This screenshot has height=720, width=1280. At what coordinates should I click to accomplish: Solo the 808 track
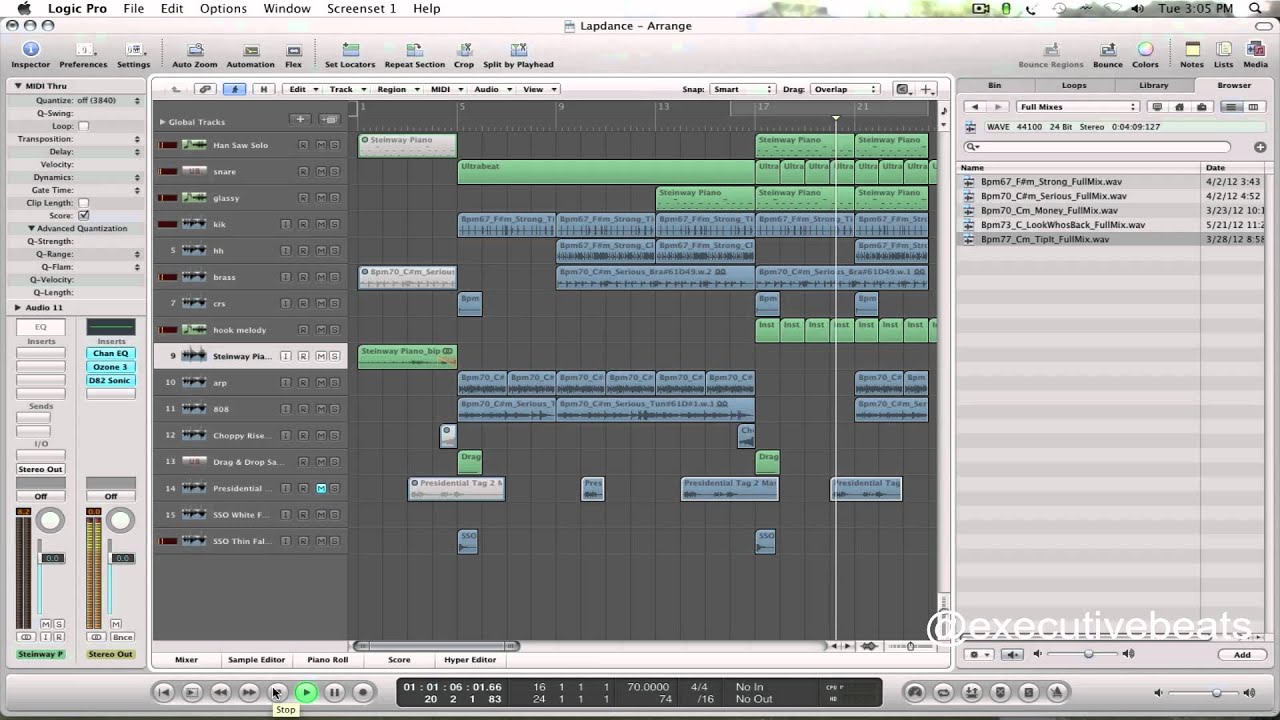coord(335,409)
